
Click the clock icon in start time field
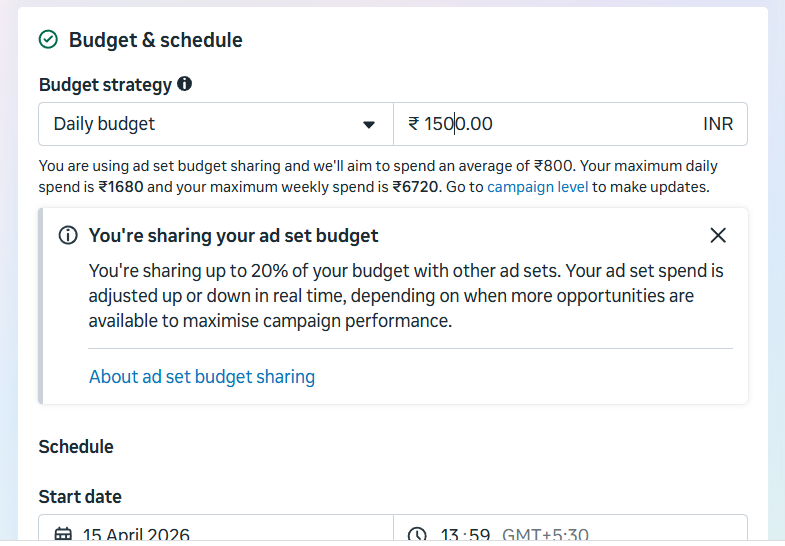[x=417, y=534]
